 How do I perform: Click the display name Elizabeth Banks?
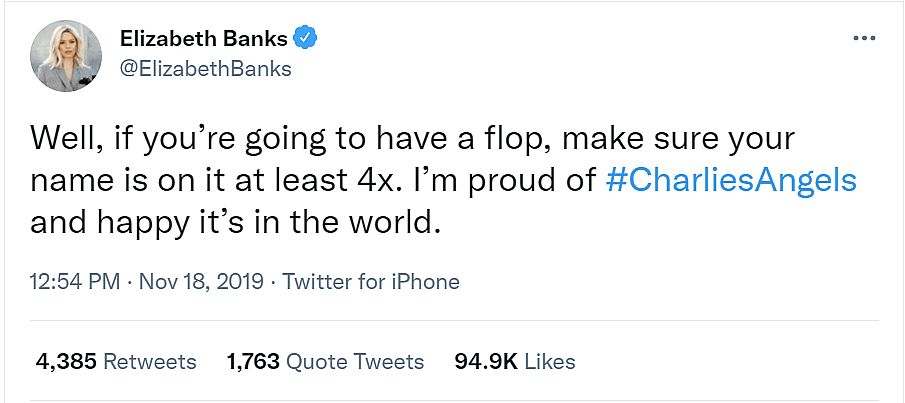pos(203,39)
